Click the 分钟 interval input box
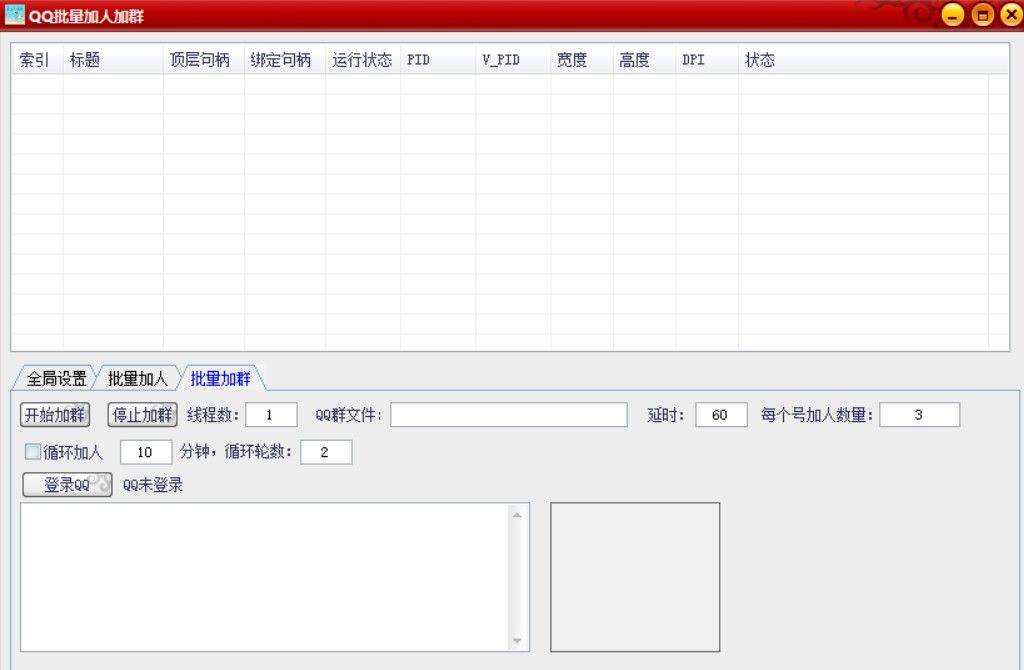 pos(146,453)
